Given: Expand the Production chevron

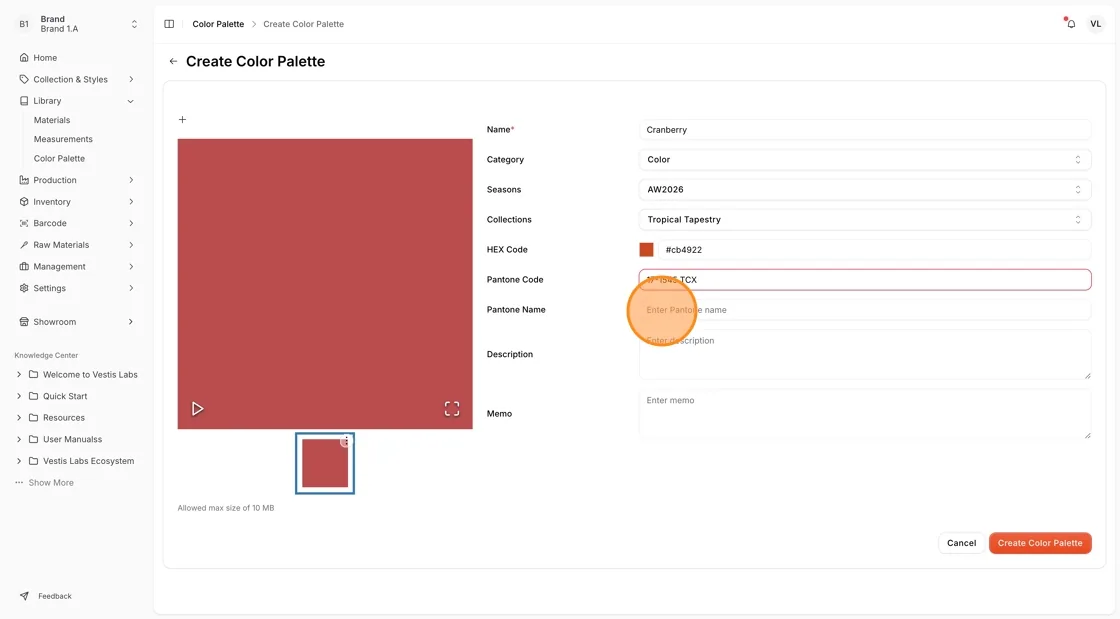Looking at the screenshot, I should (x=131, y=180).
